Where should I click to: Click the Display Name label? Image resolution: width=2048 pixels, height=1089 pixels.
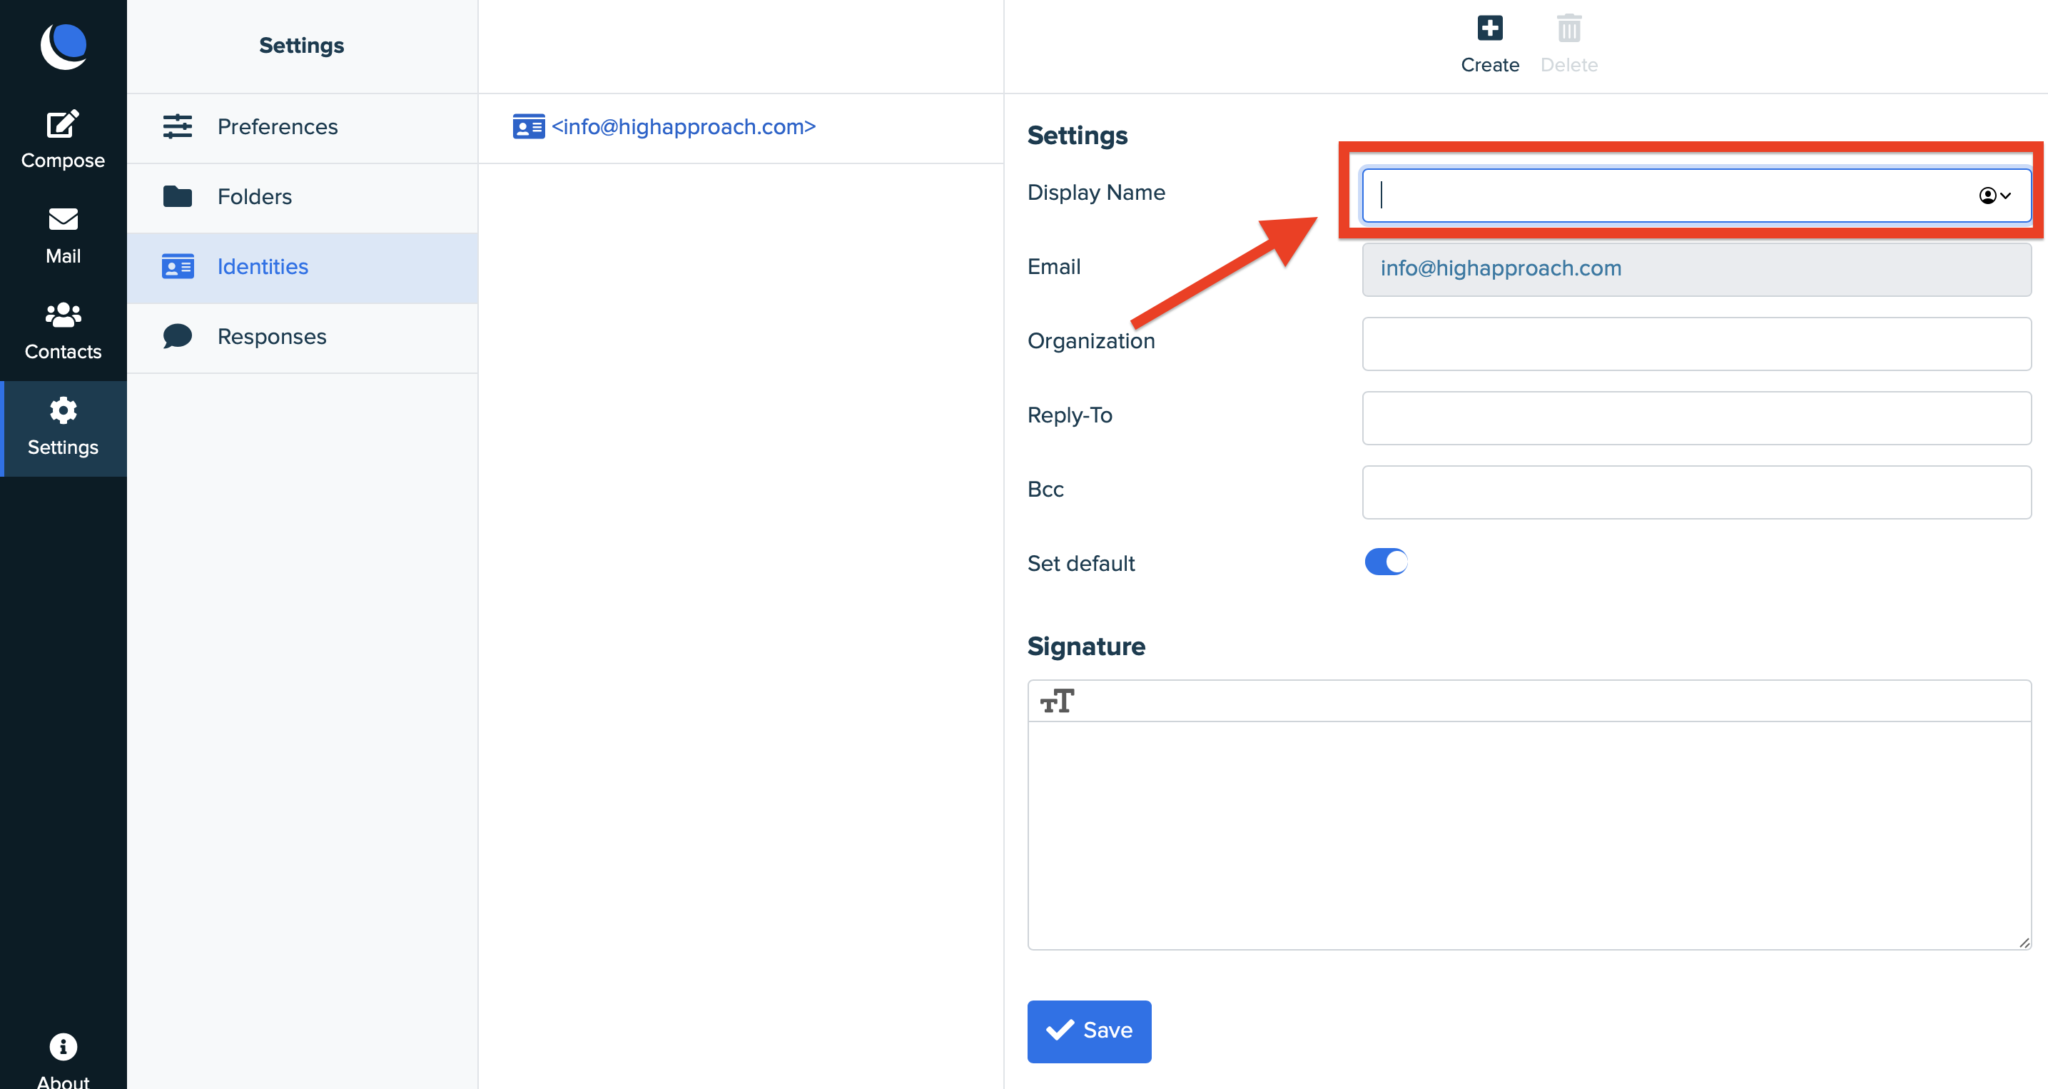click(x=1096, y=192)
